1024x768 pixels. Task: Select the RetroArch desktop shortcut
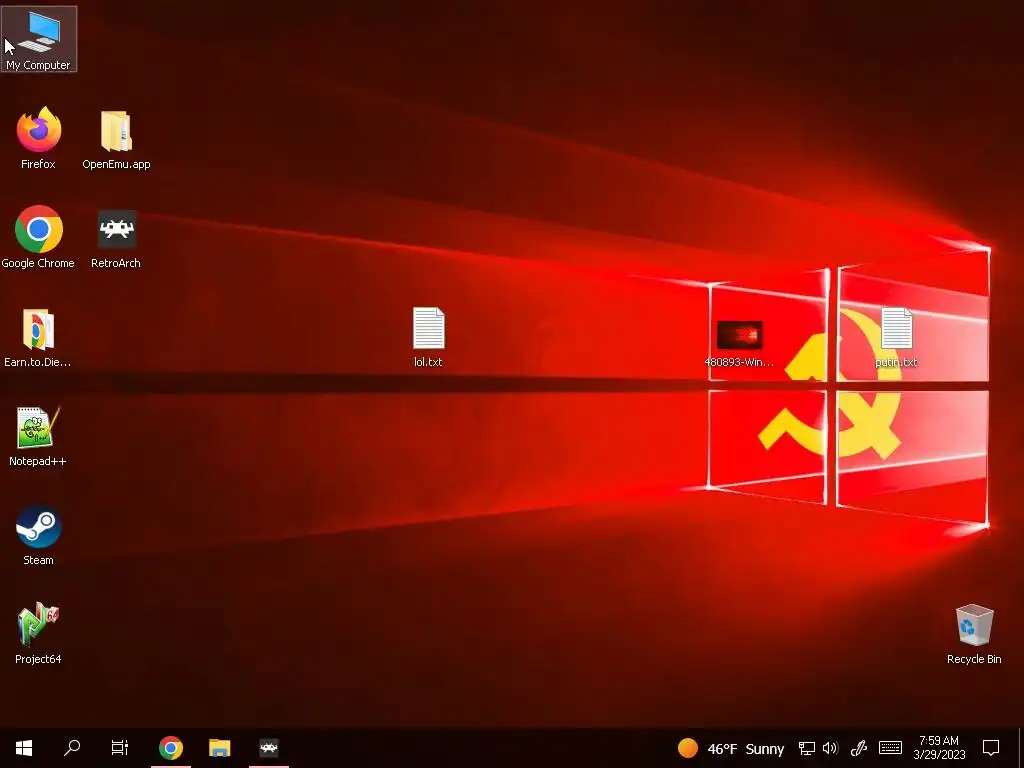coord(116,238)
